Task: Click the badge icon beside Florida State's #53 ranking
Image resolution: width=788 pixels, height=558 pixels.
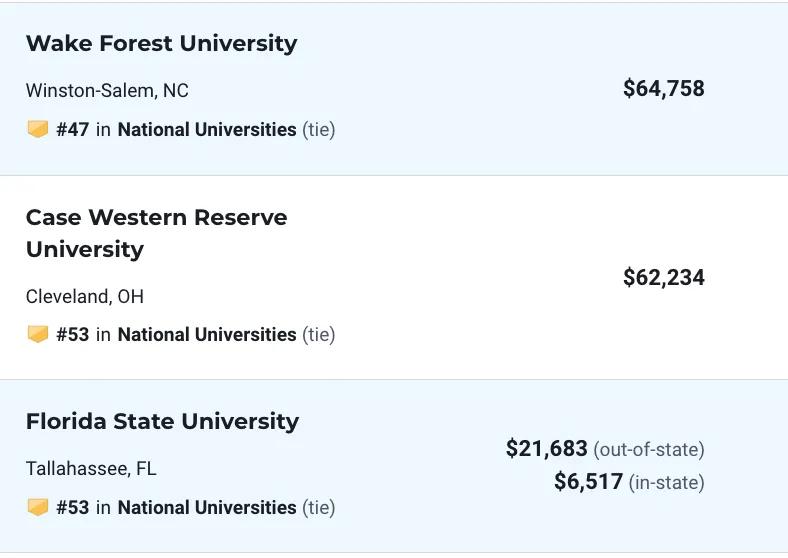Action: 38,507
